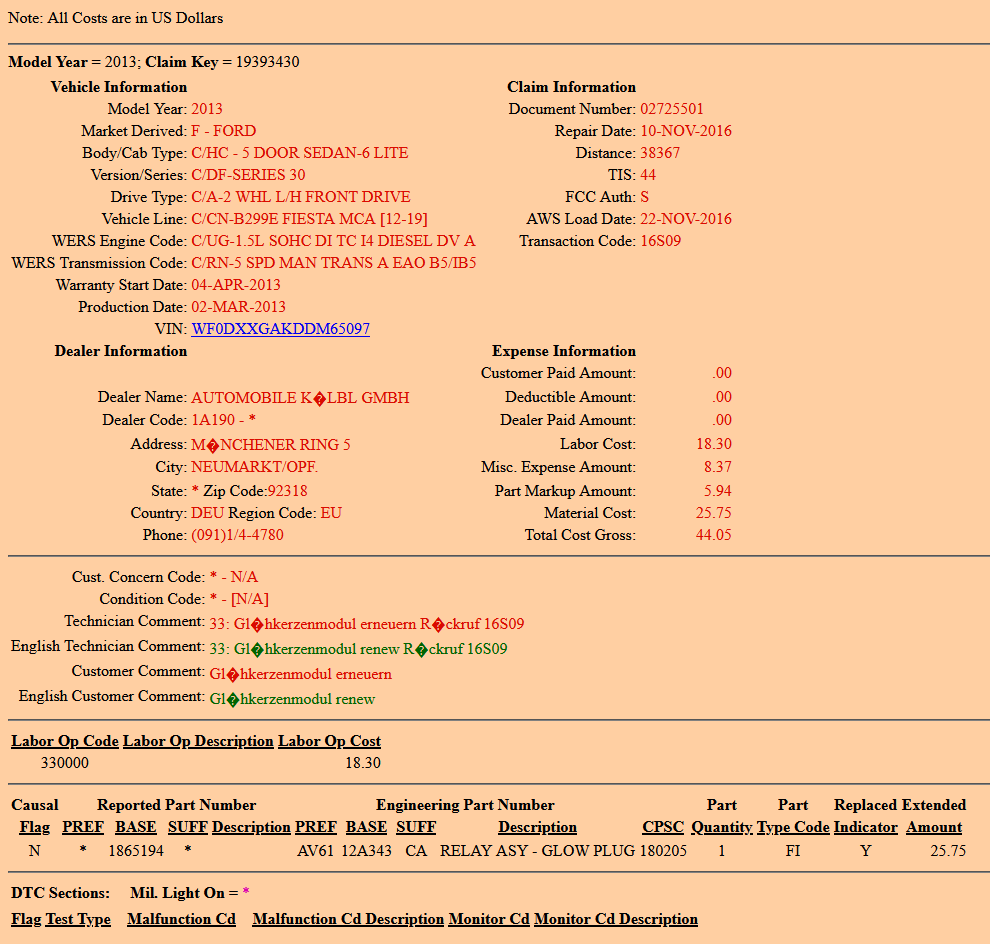990x944 pixels.
Task: Click the Extended Amount column header
Action: coord(934,827)
